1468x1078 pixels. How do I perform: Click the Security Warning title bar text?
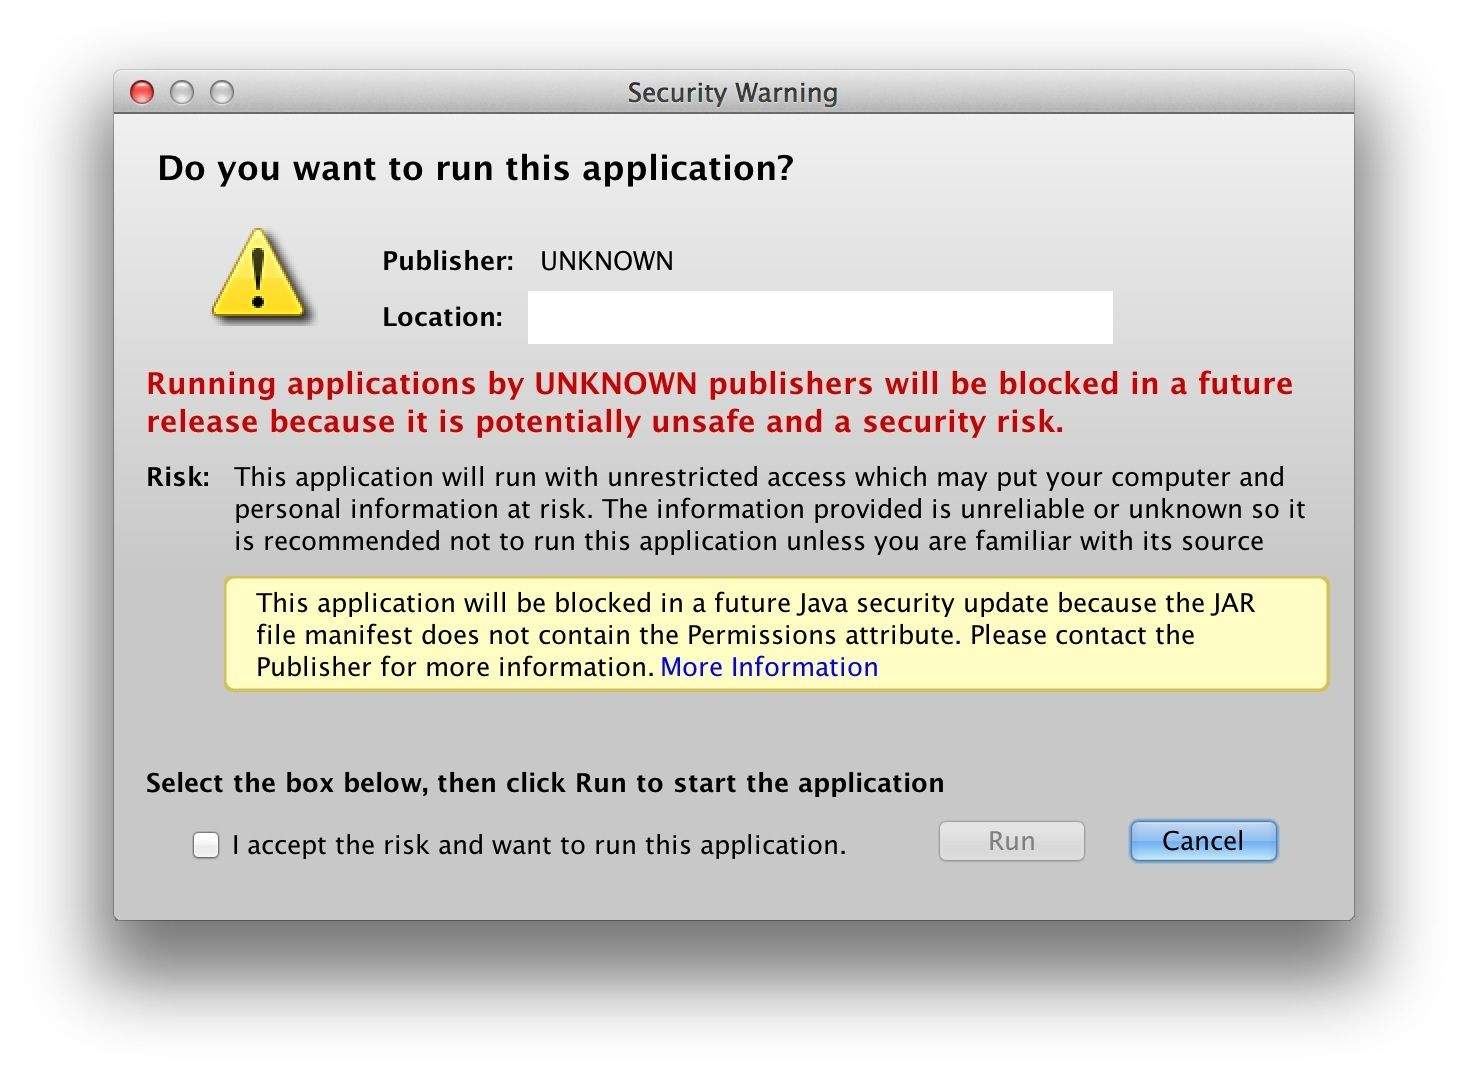732,93
